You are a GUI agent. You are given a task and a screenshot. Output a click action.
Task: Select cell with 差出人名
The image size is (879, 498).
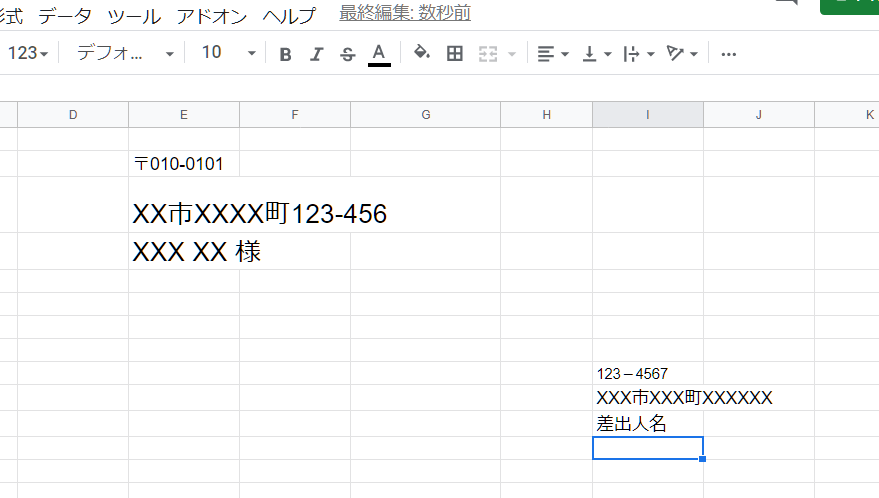(x=648, y=423)
